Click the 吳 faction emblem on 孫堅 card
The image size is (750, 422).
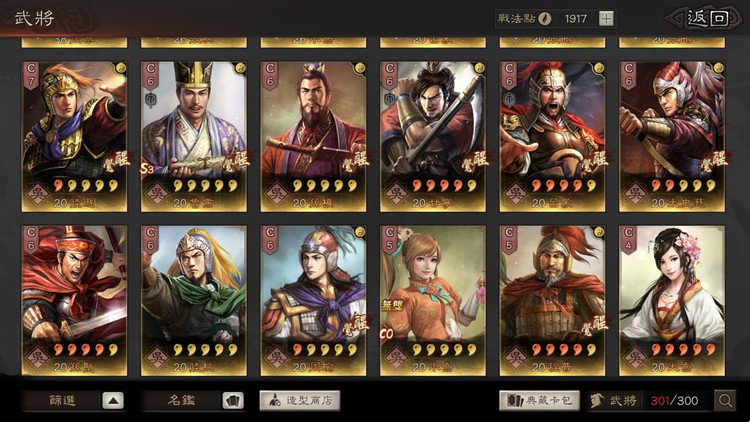[x=37, y=357]
